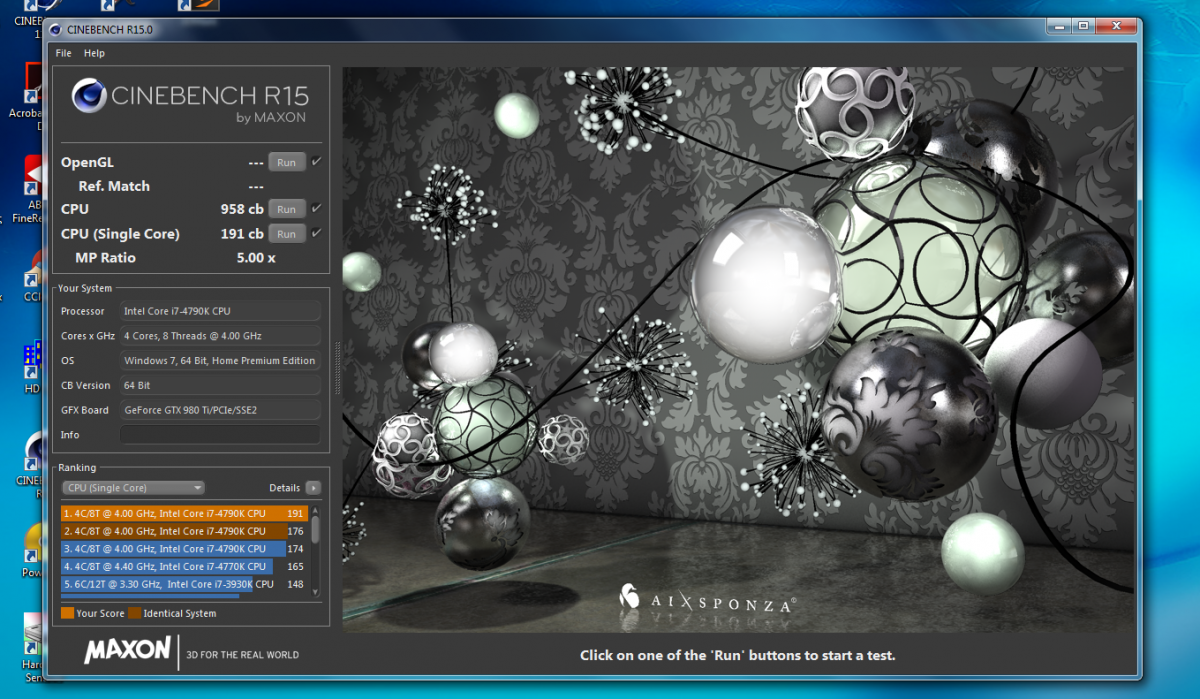Click the empty Info input field
Viewport: 1200px width, 699px height.
point(220,435)
